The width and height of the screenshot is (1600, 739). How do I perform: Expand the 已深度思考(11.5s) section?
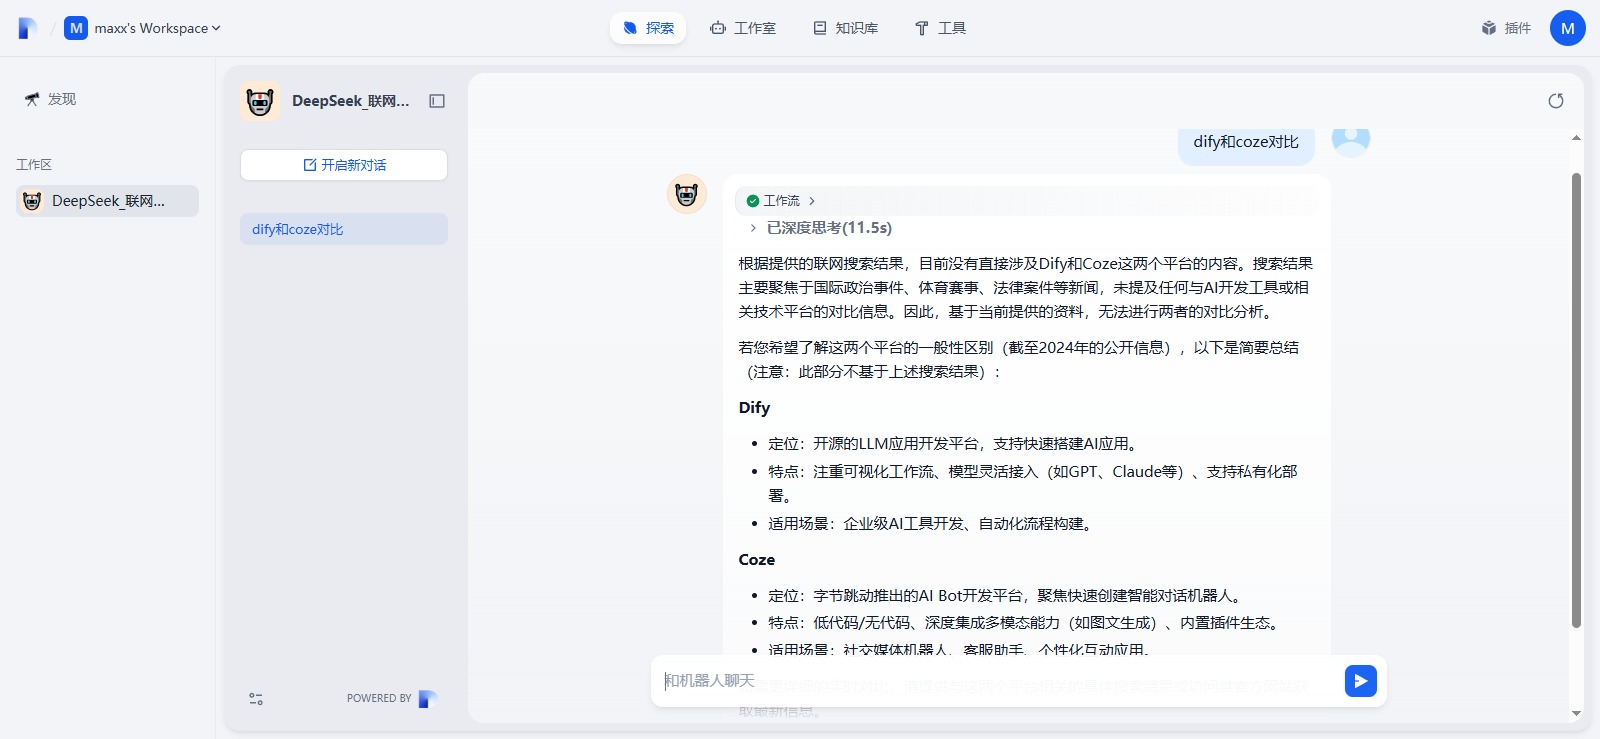point(821,228)
